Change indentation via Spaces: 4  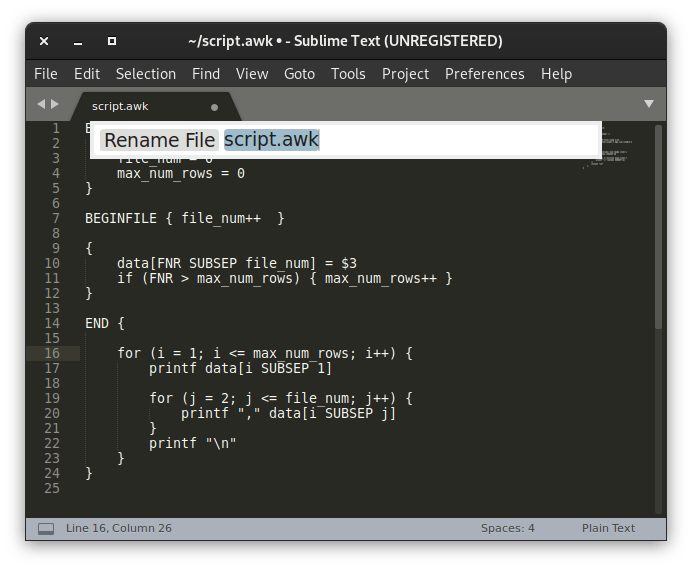pos(508,528)
